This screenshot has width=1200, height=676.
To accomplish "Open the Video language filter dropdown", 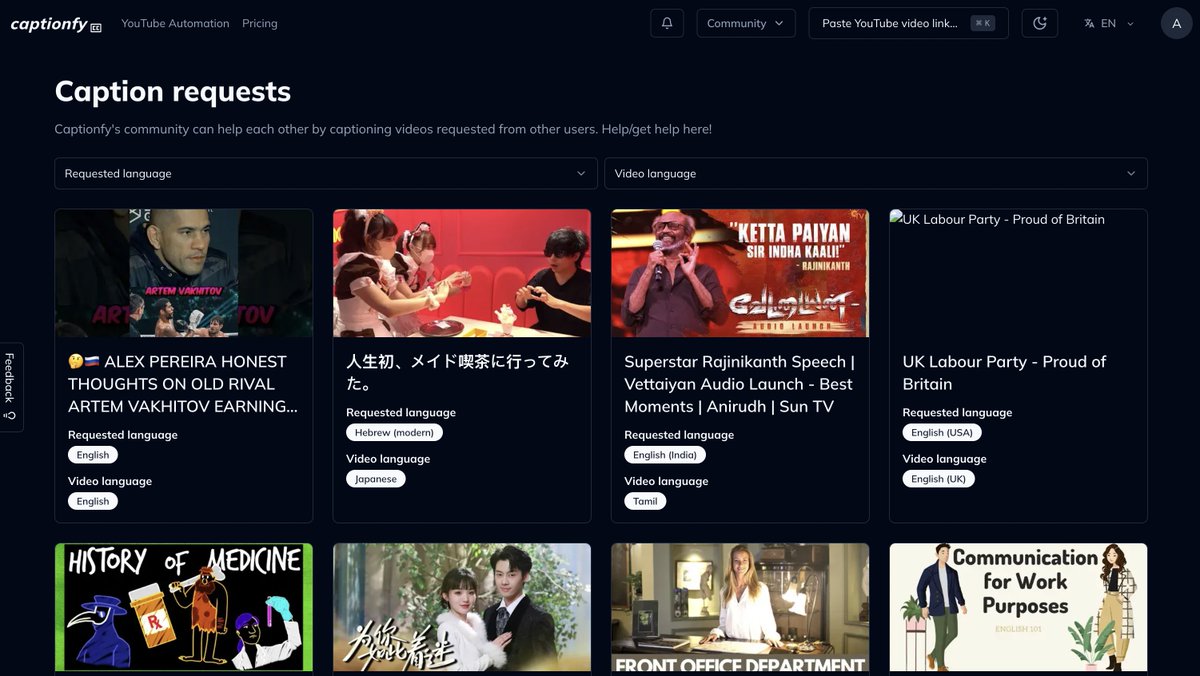I will click(876, 173).
